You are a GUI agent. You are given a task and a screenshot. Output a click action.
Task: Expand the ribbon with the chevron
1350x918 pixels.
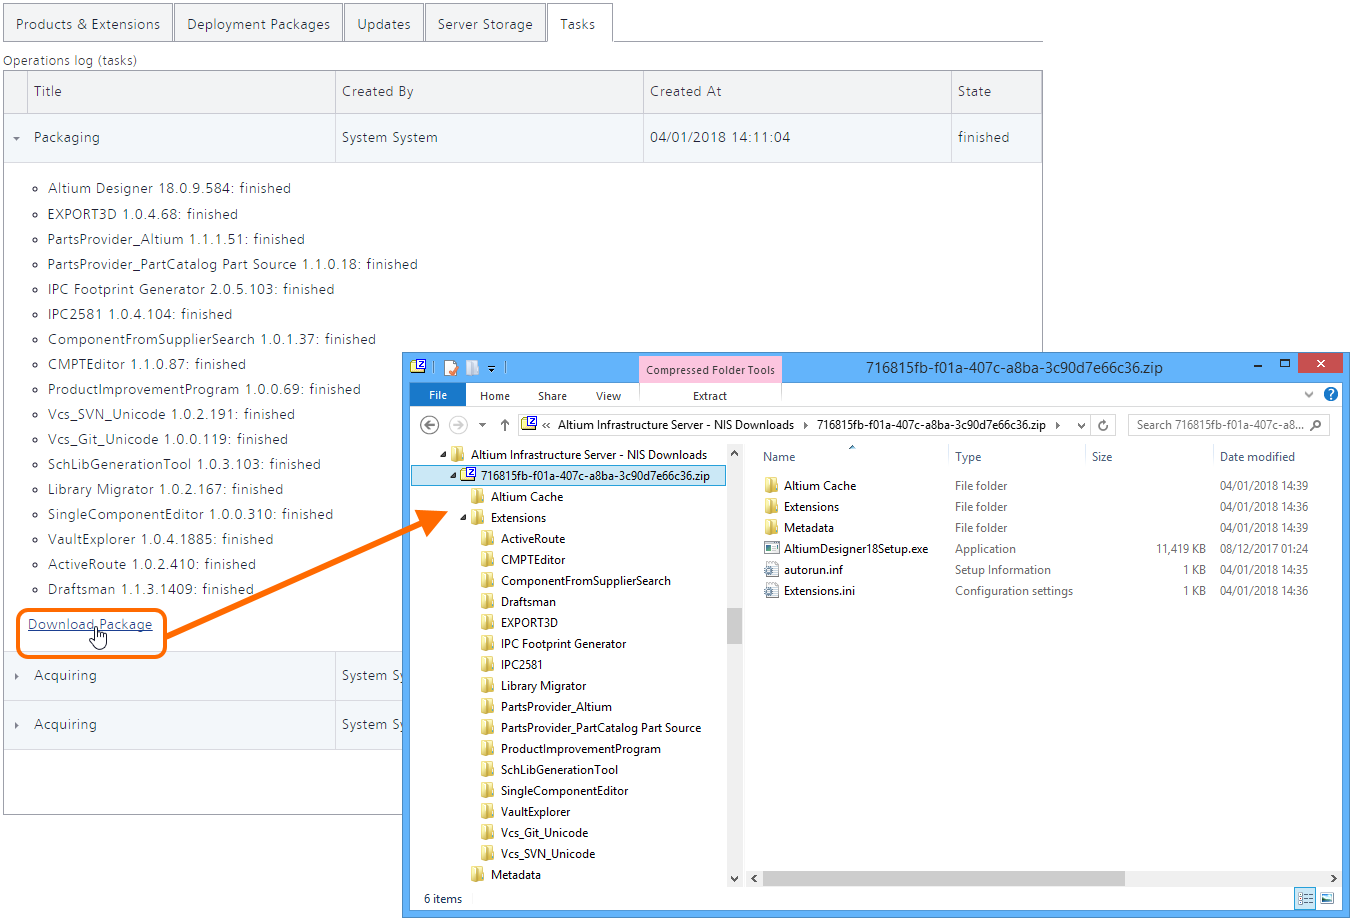tap(1309, 394)
